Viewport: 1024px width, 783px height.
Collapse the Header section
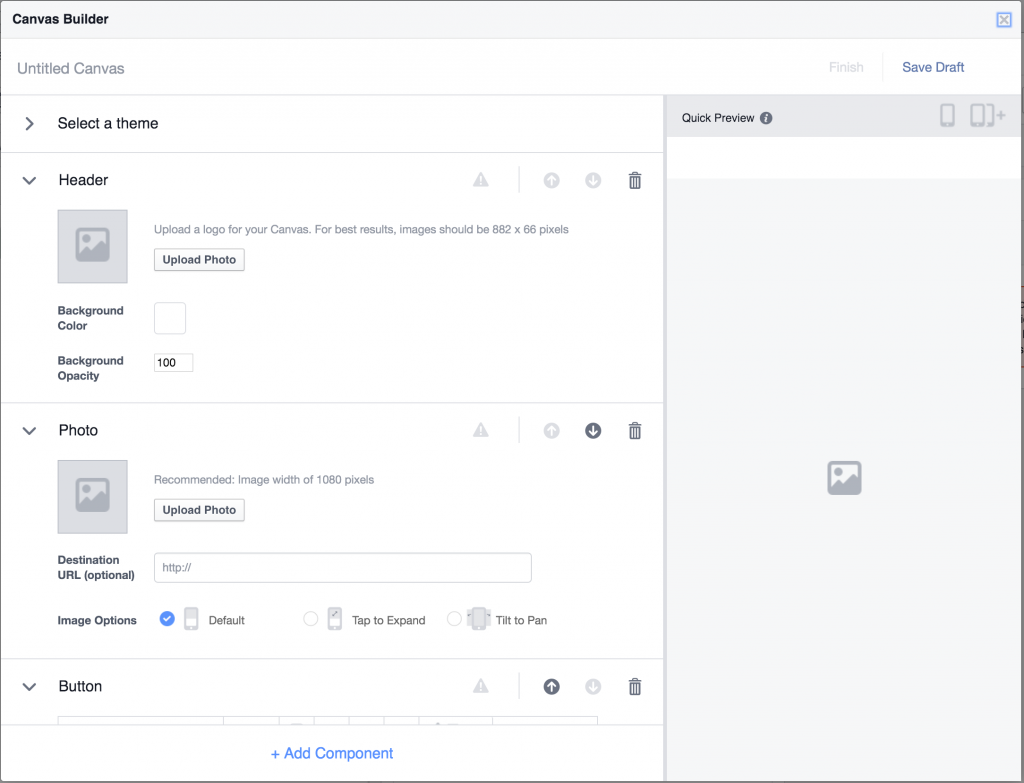coord(29,180)
